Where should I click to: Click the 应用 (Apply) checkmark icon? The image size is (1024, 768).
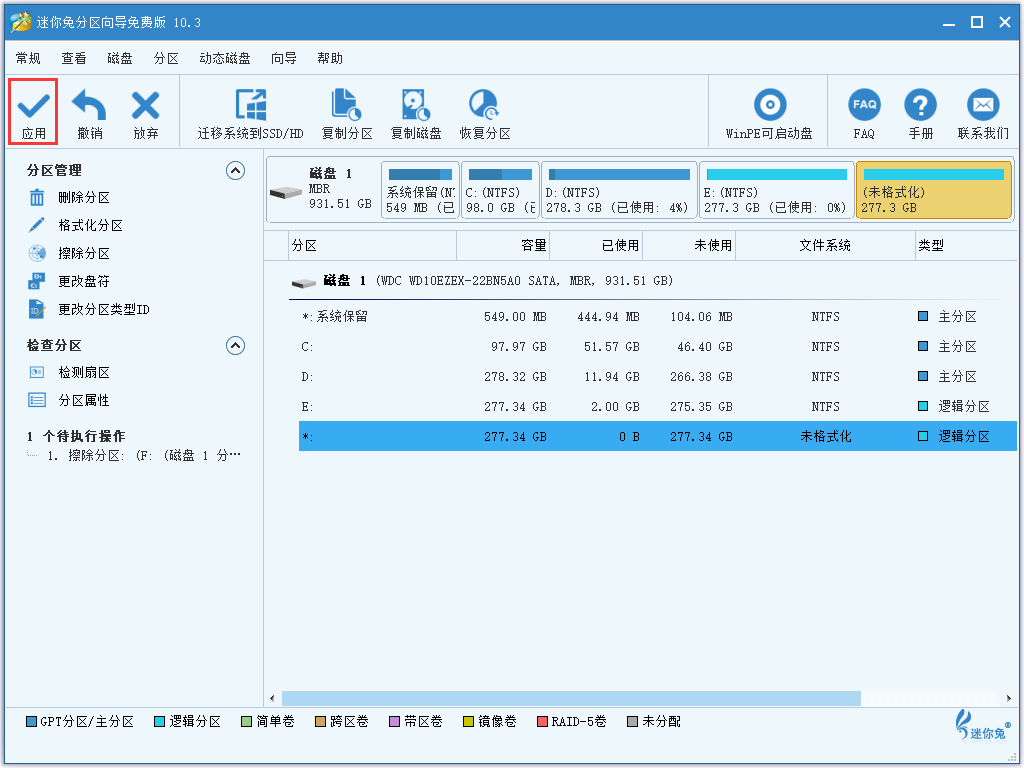[x=33, y=104]
